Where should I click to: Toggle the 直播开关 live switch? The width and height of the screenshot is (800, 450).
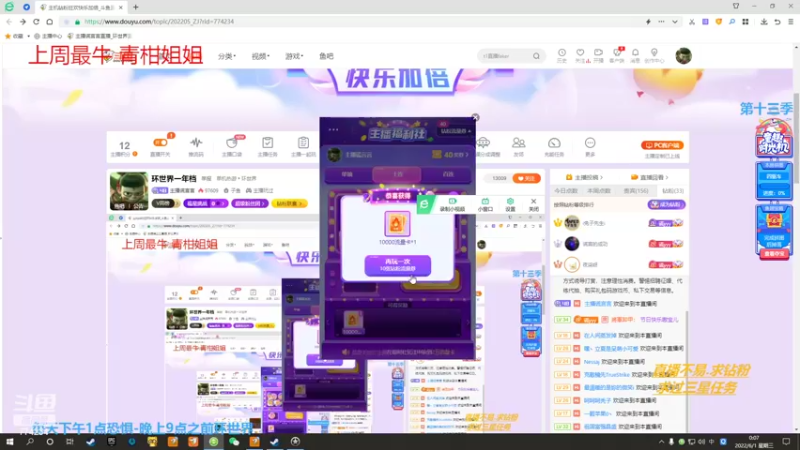coord(160,146)
